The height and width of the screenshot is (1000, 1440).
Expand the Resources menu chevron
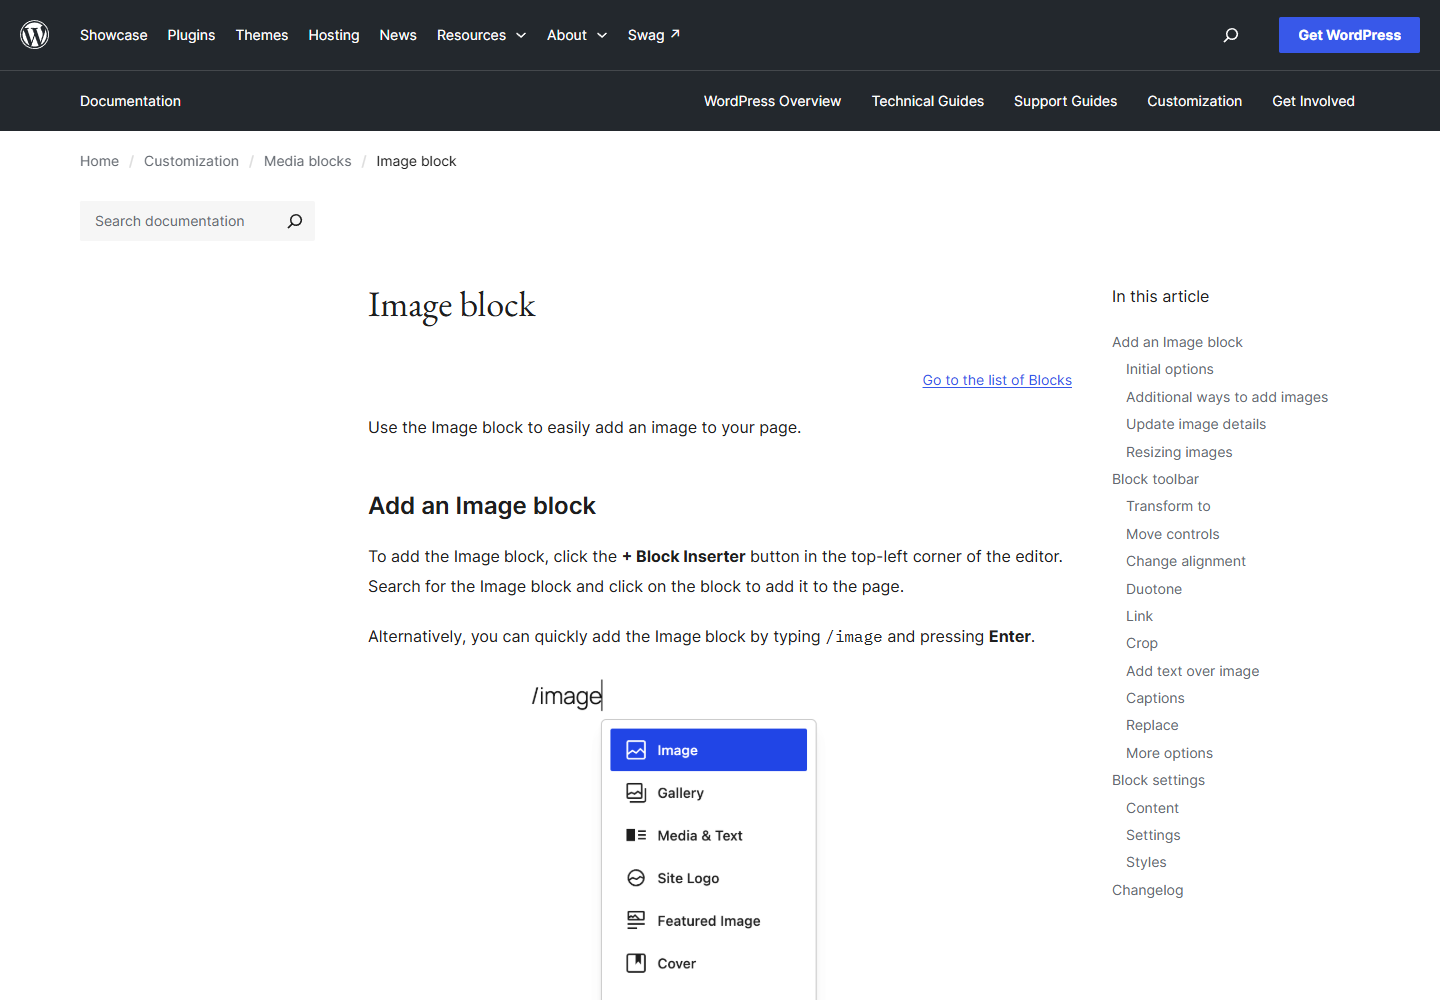521,35
